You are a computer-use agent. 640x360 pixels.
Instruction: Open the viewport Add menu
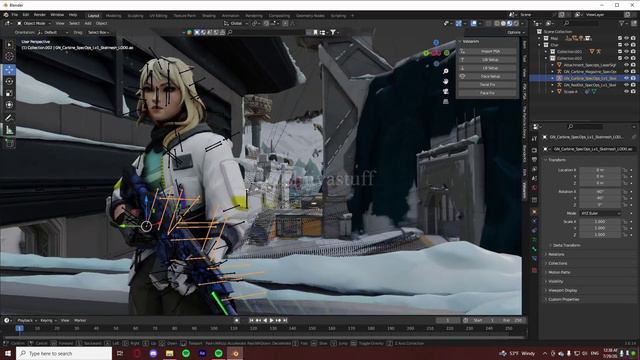pyautogui.click(x=87, y=23)
